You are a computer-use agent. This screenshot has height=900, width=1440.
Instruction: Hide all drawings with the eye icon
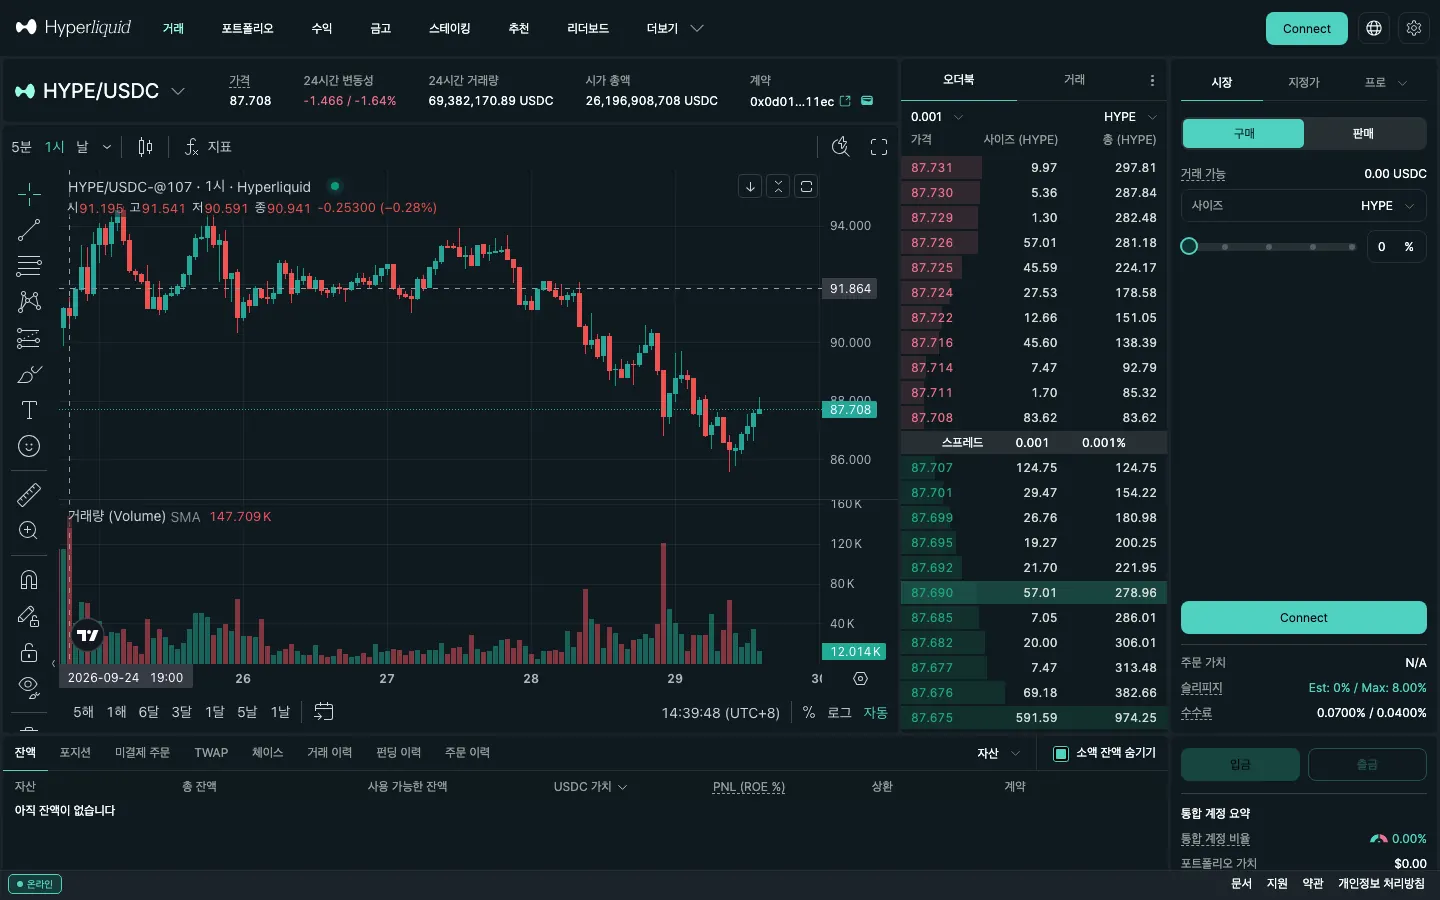pyautogui.click(x=29, y=687)
